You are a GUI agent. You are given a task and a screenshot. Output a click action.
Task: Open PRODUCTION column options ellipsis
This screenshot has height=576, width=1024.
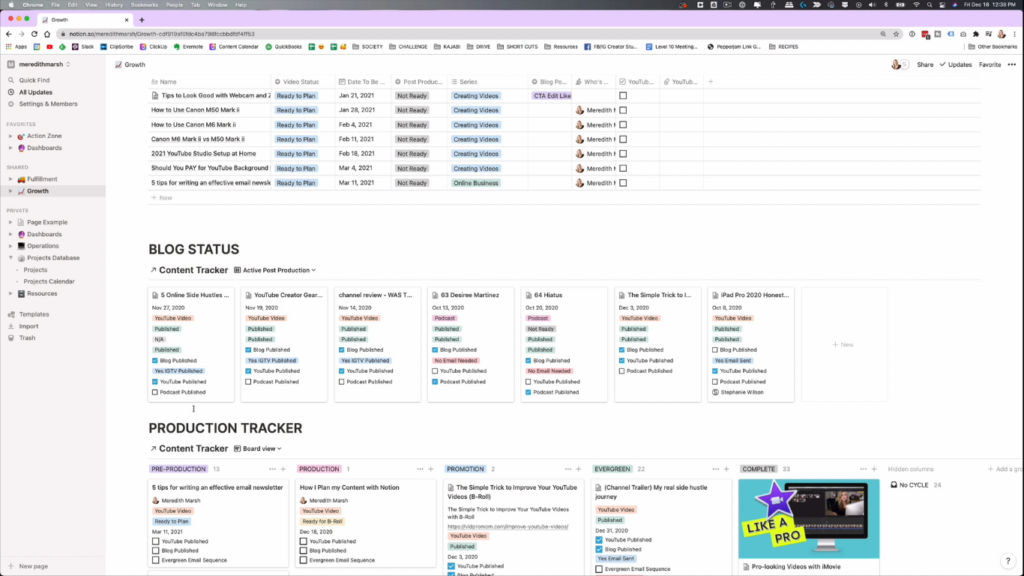coord(420,469)
